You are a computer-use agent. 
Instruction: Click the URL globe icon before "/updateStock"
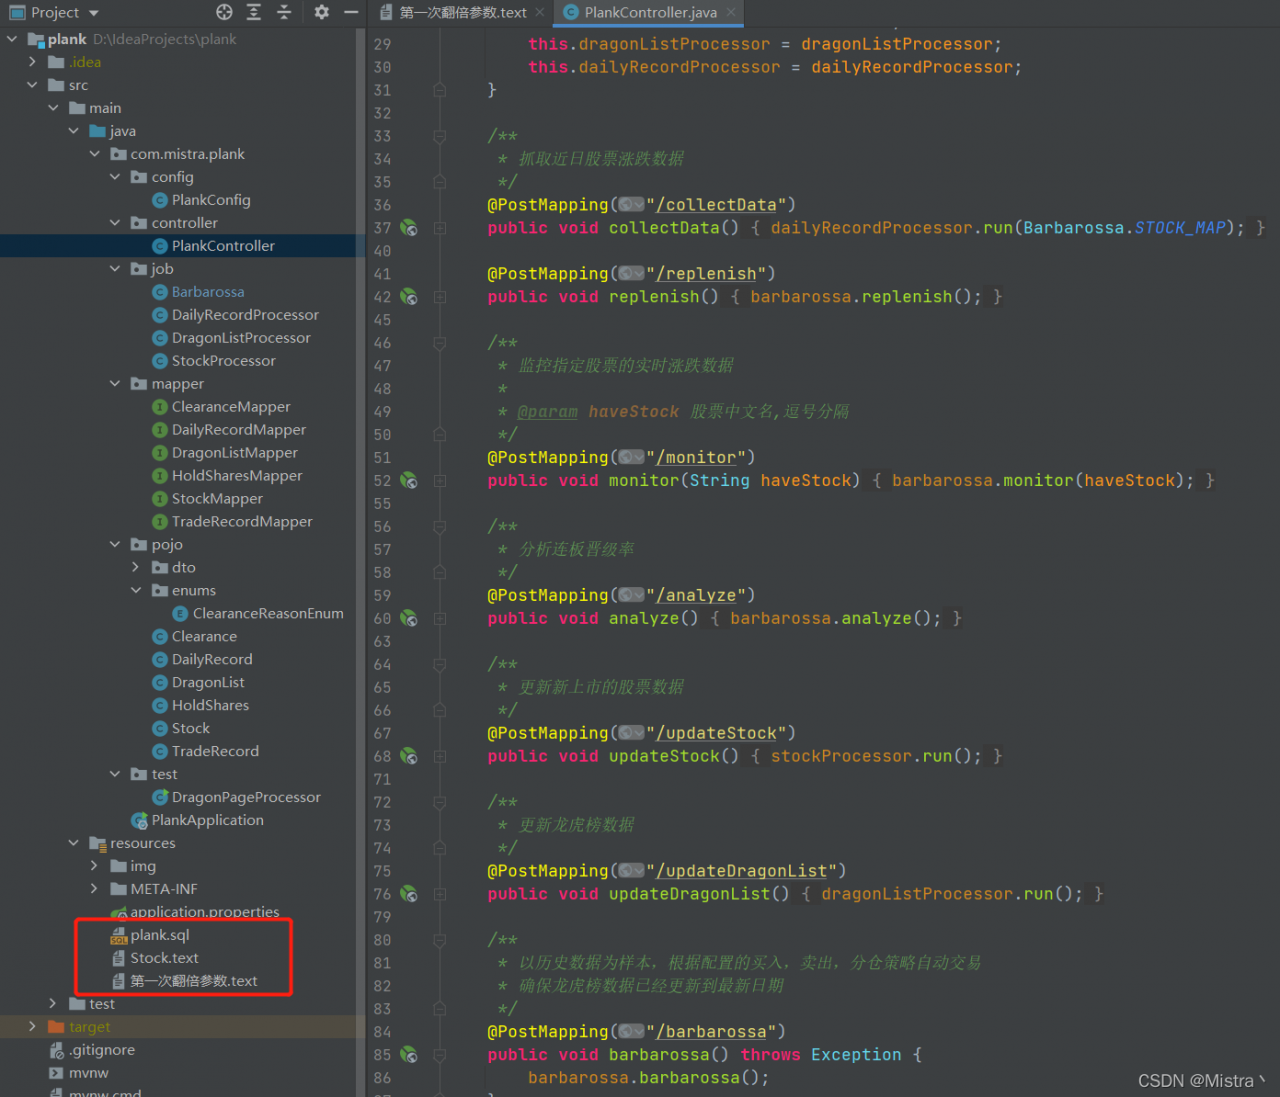coord(631,734)
